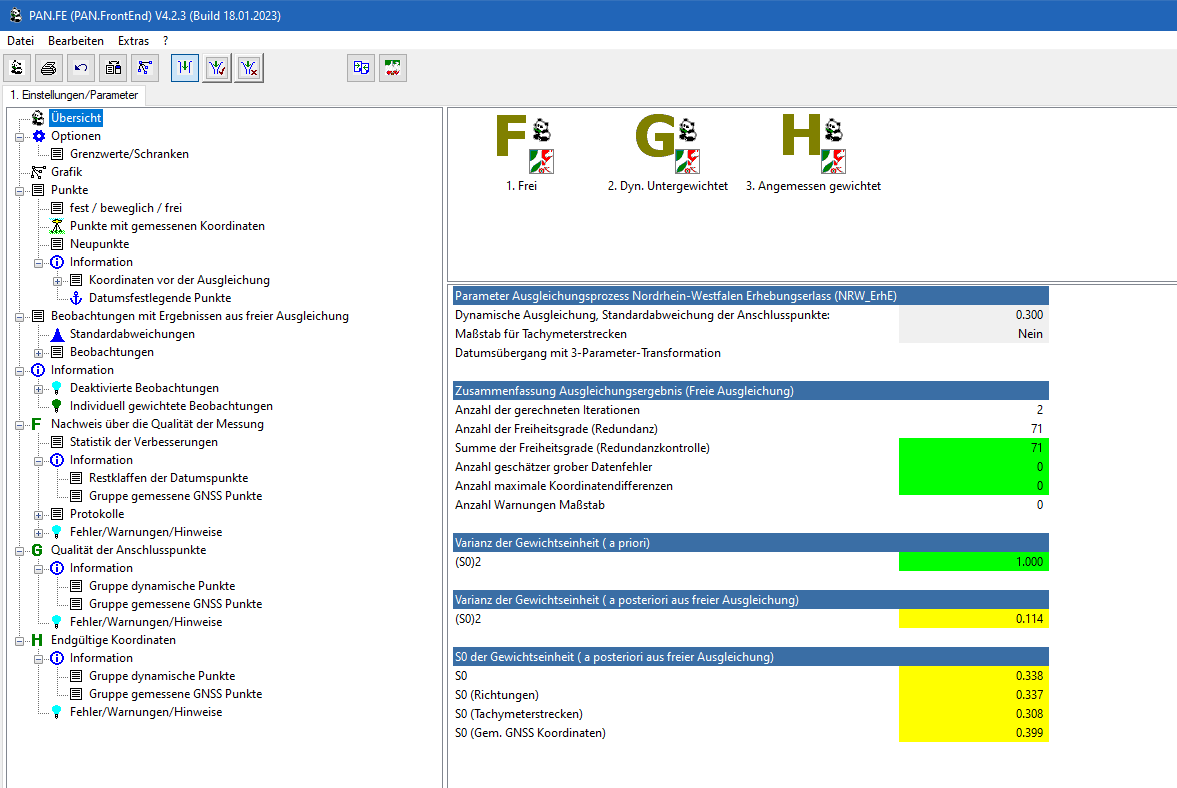
Task: Collapse the 'Optionen' tree node
Action: [20, 136]
